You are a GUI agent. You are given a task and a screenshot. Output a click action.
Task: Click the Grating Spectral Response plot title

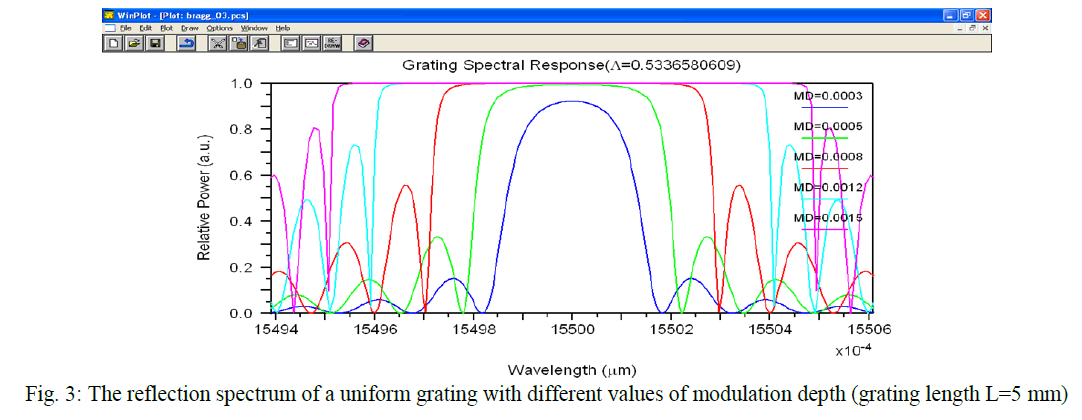pos(572,65)
